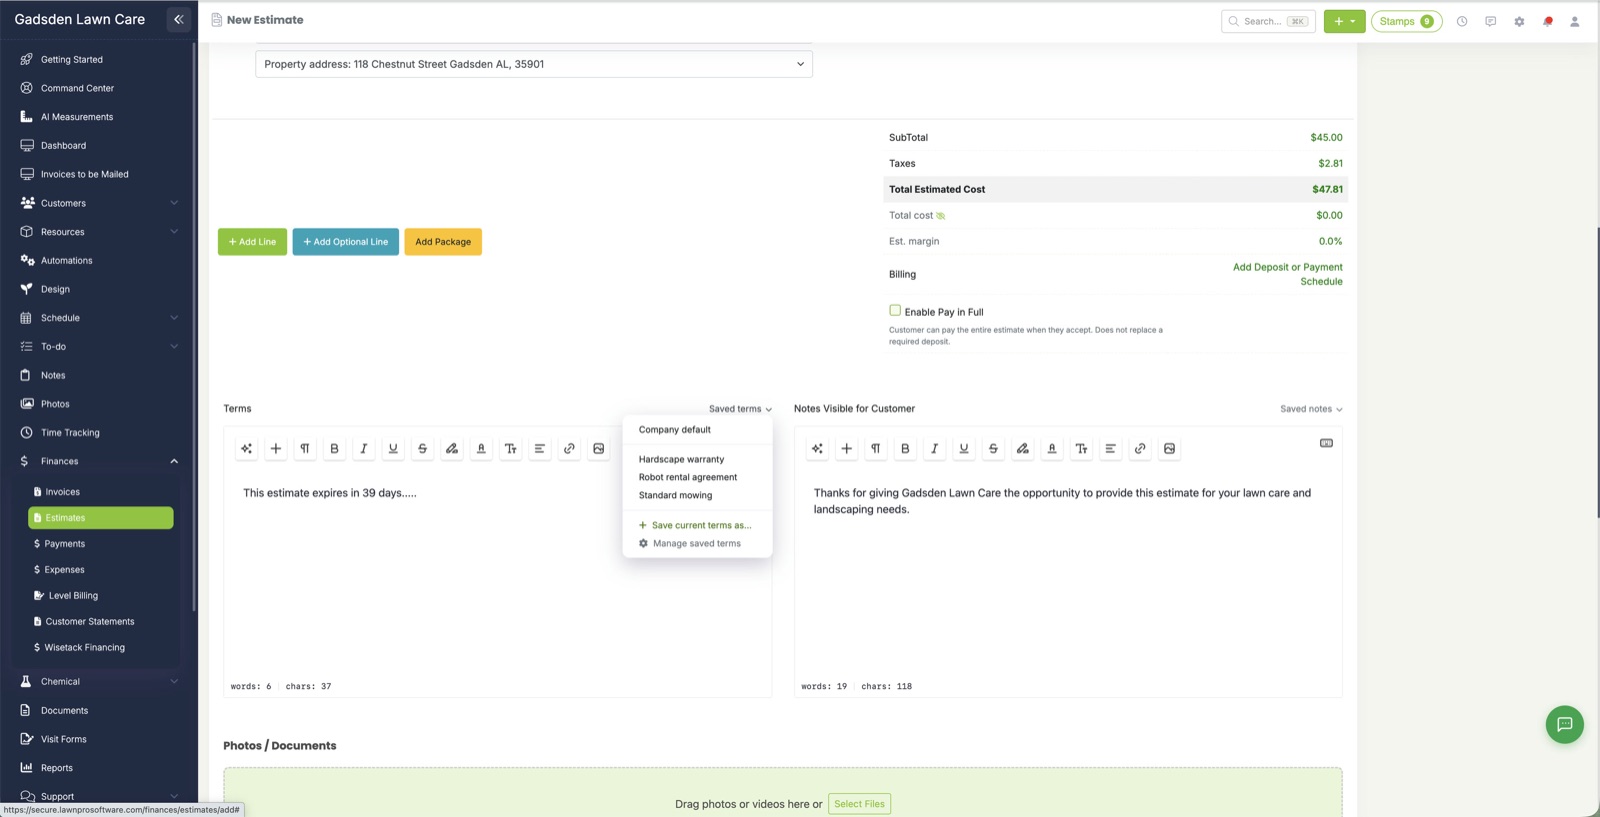
Task: Click the Stamps button
Action: 1406,21
